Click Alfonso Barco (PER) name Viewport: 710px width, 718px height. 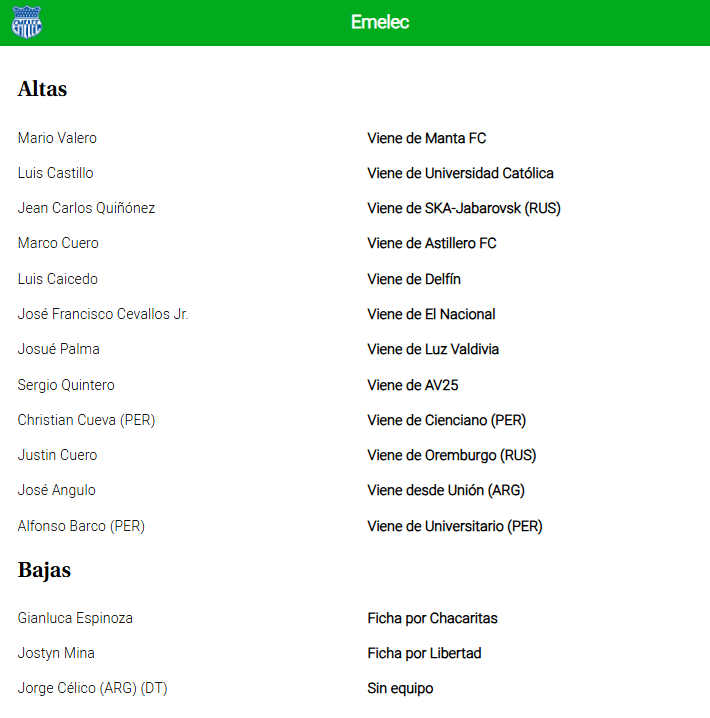click(81, 526)
